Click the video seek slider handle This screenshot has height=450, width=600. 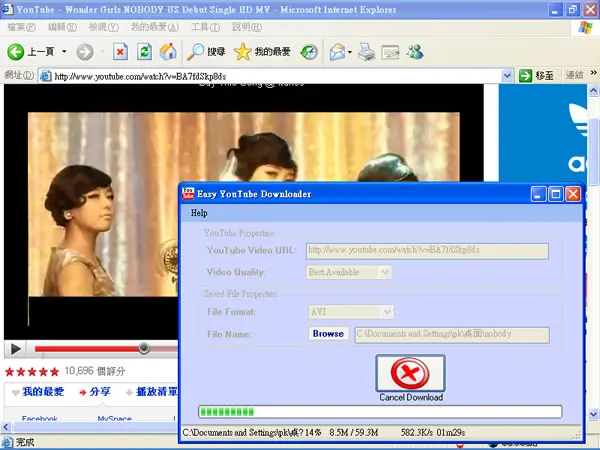(x=144, y=348)
